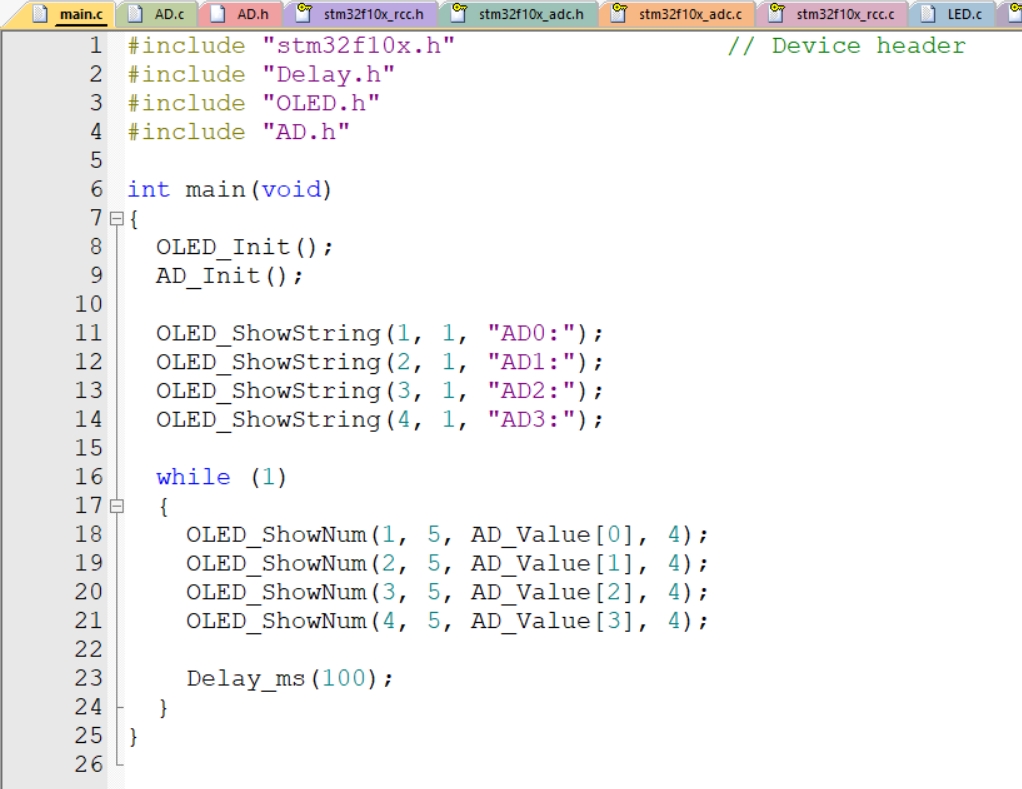Click the "Delay.h" include string
Screen dimensions: 1022x789
328,74
